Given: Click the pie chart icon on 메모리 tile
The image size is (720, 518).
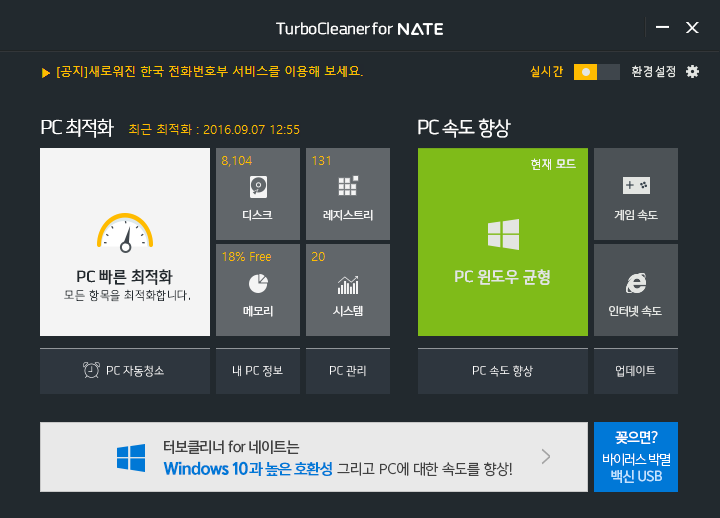Looking at the screenshot, I should (x=258, y=283).
